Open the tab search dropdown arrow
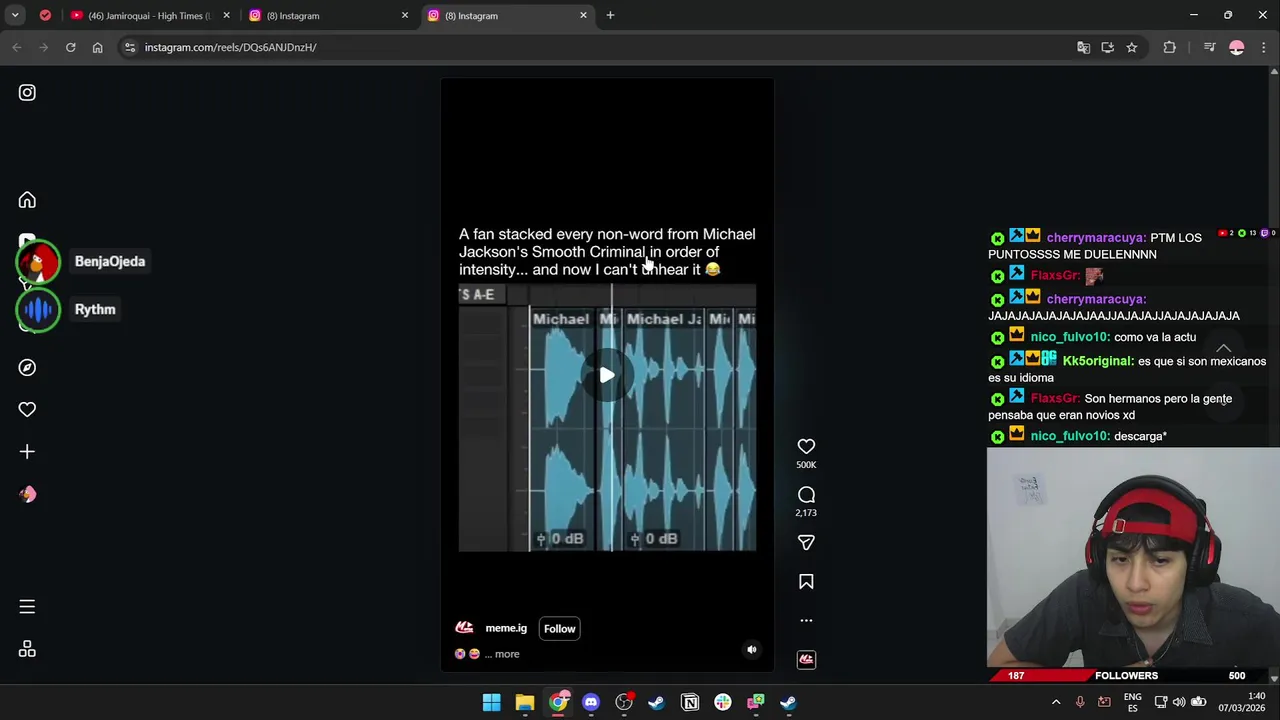This screenshot has height=720, width=1280. pyautogui.click(x=15, y=15)
